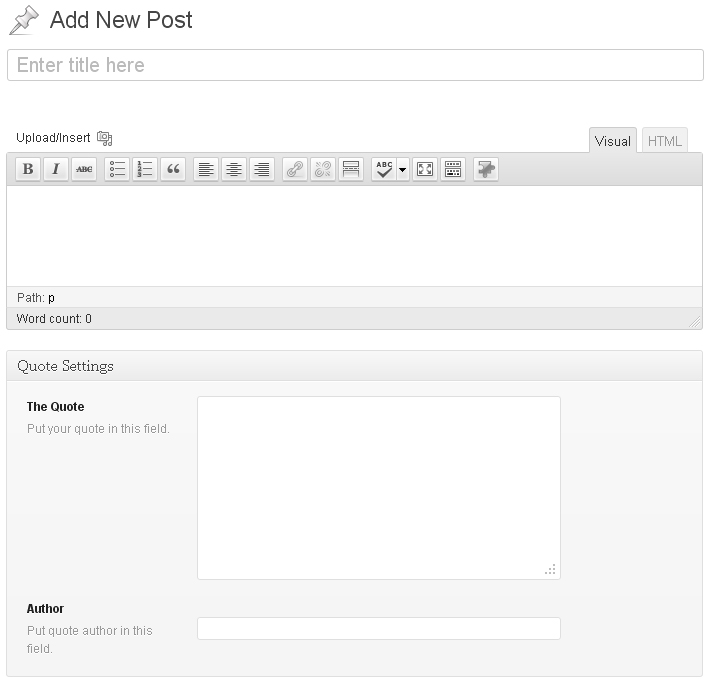This screenshot has width=708, height=682.
Task: Apply strikethrough with the ABC button
Action: [x=84, y=169]
